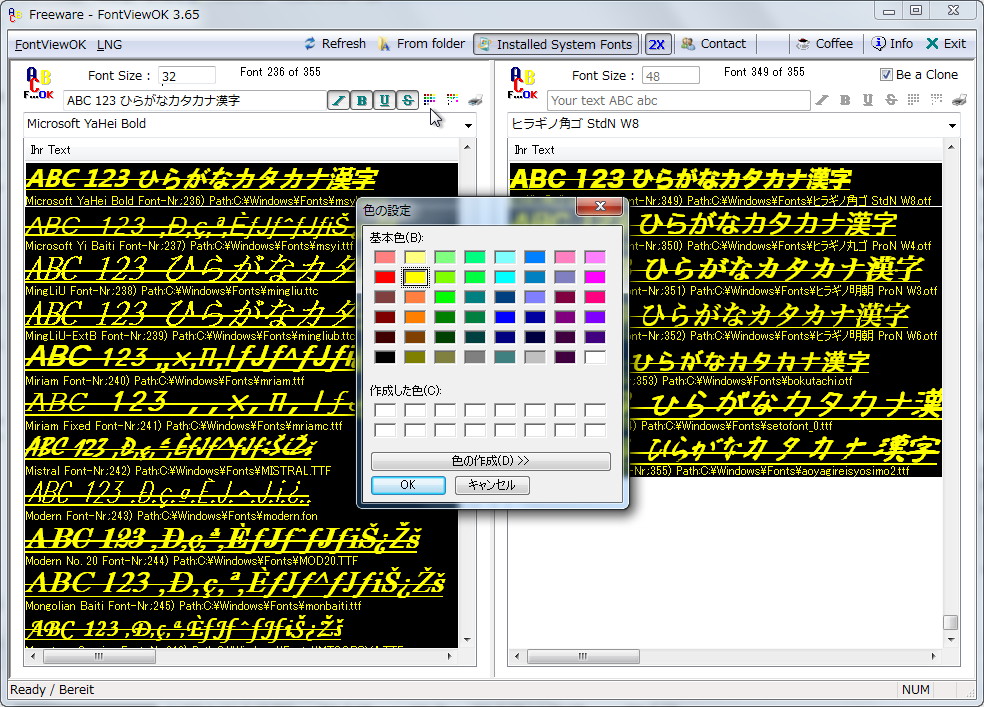Screen dimensions: 984x707
Task: Click the left preview text field
Action: point(195,100)
